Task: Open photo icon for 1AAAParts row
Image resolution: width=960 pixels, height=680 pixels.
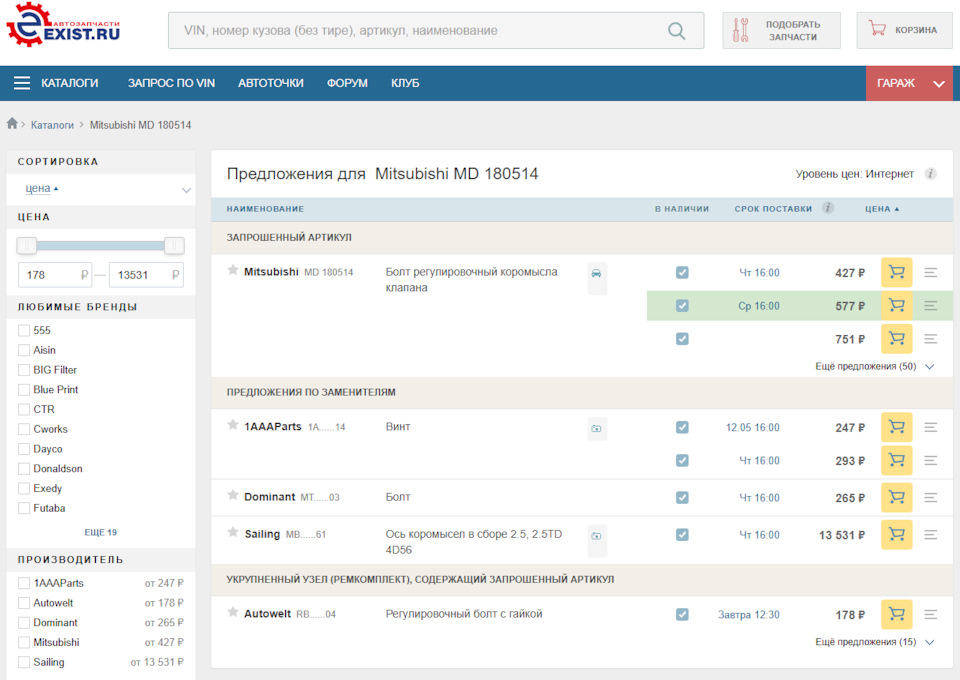Action: [597, 428]
